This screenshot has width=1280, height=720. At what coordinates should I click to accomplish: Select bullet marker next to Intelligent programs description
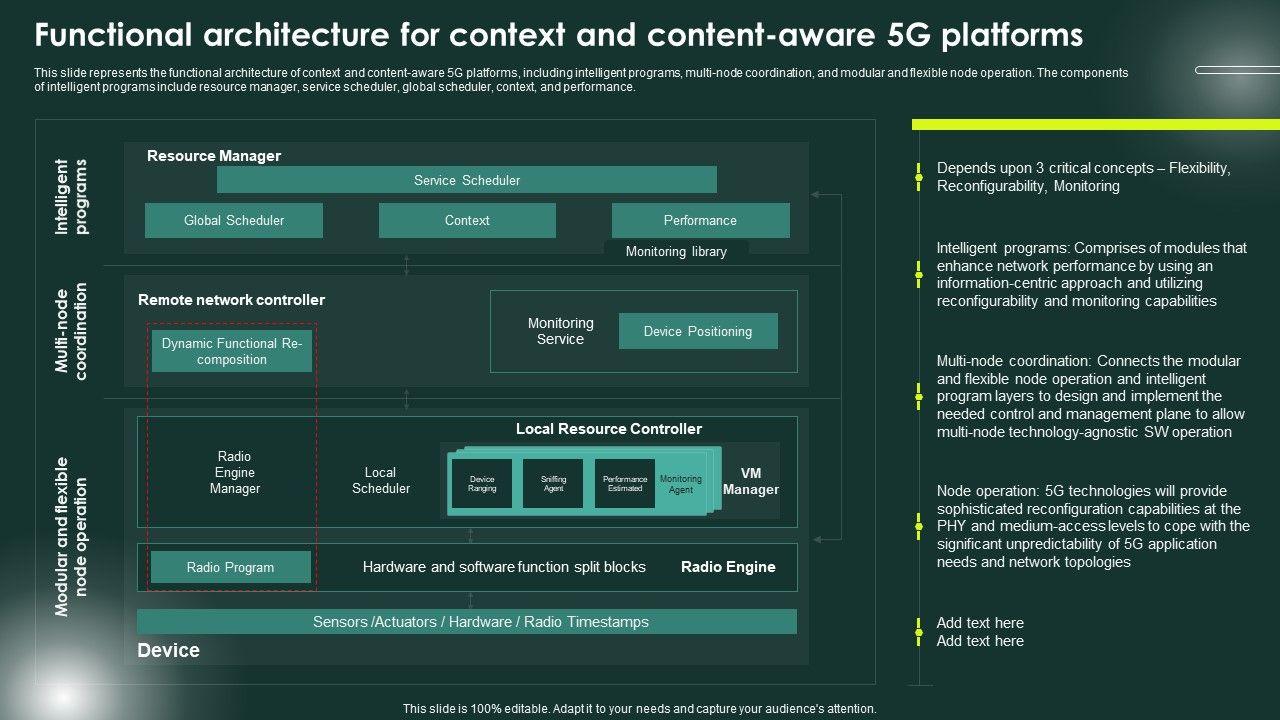919,274
